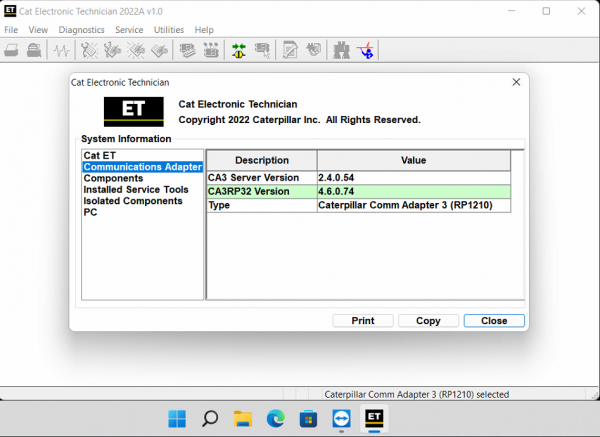Open File Explorer from taskbar

pyautogui.click(x=243, y=419)
